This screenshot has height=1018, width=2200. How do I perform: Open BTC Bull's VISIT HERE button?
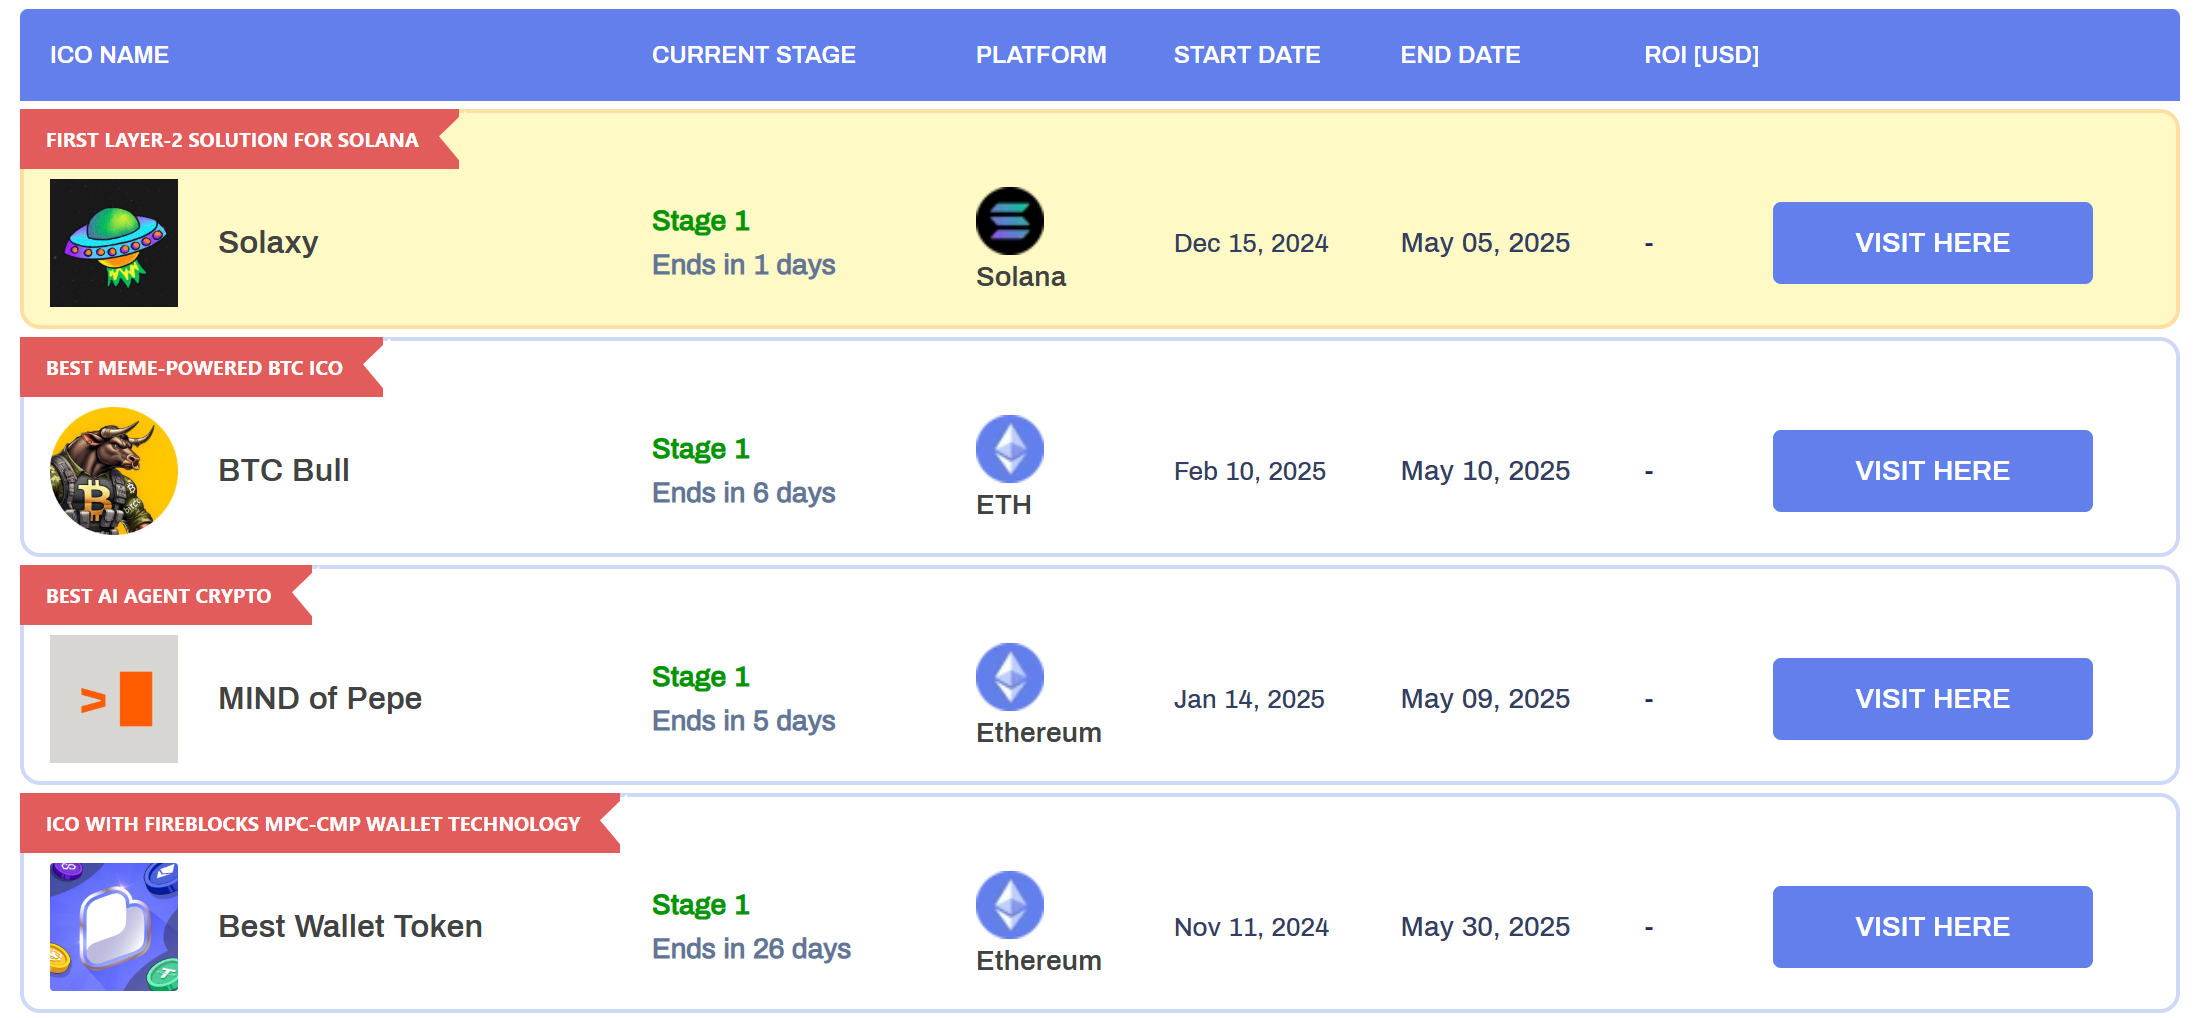coord(1932,471)
